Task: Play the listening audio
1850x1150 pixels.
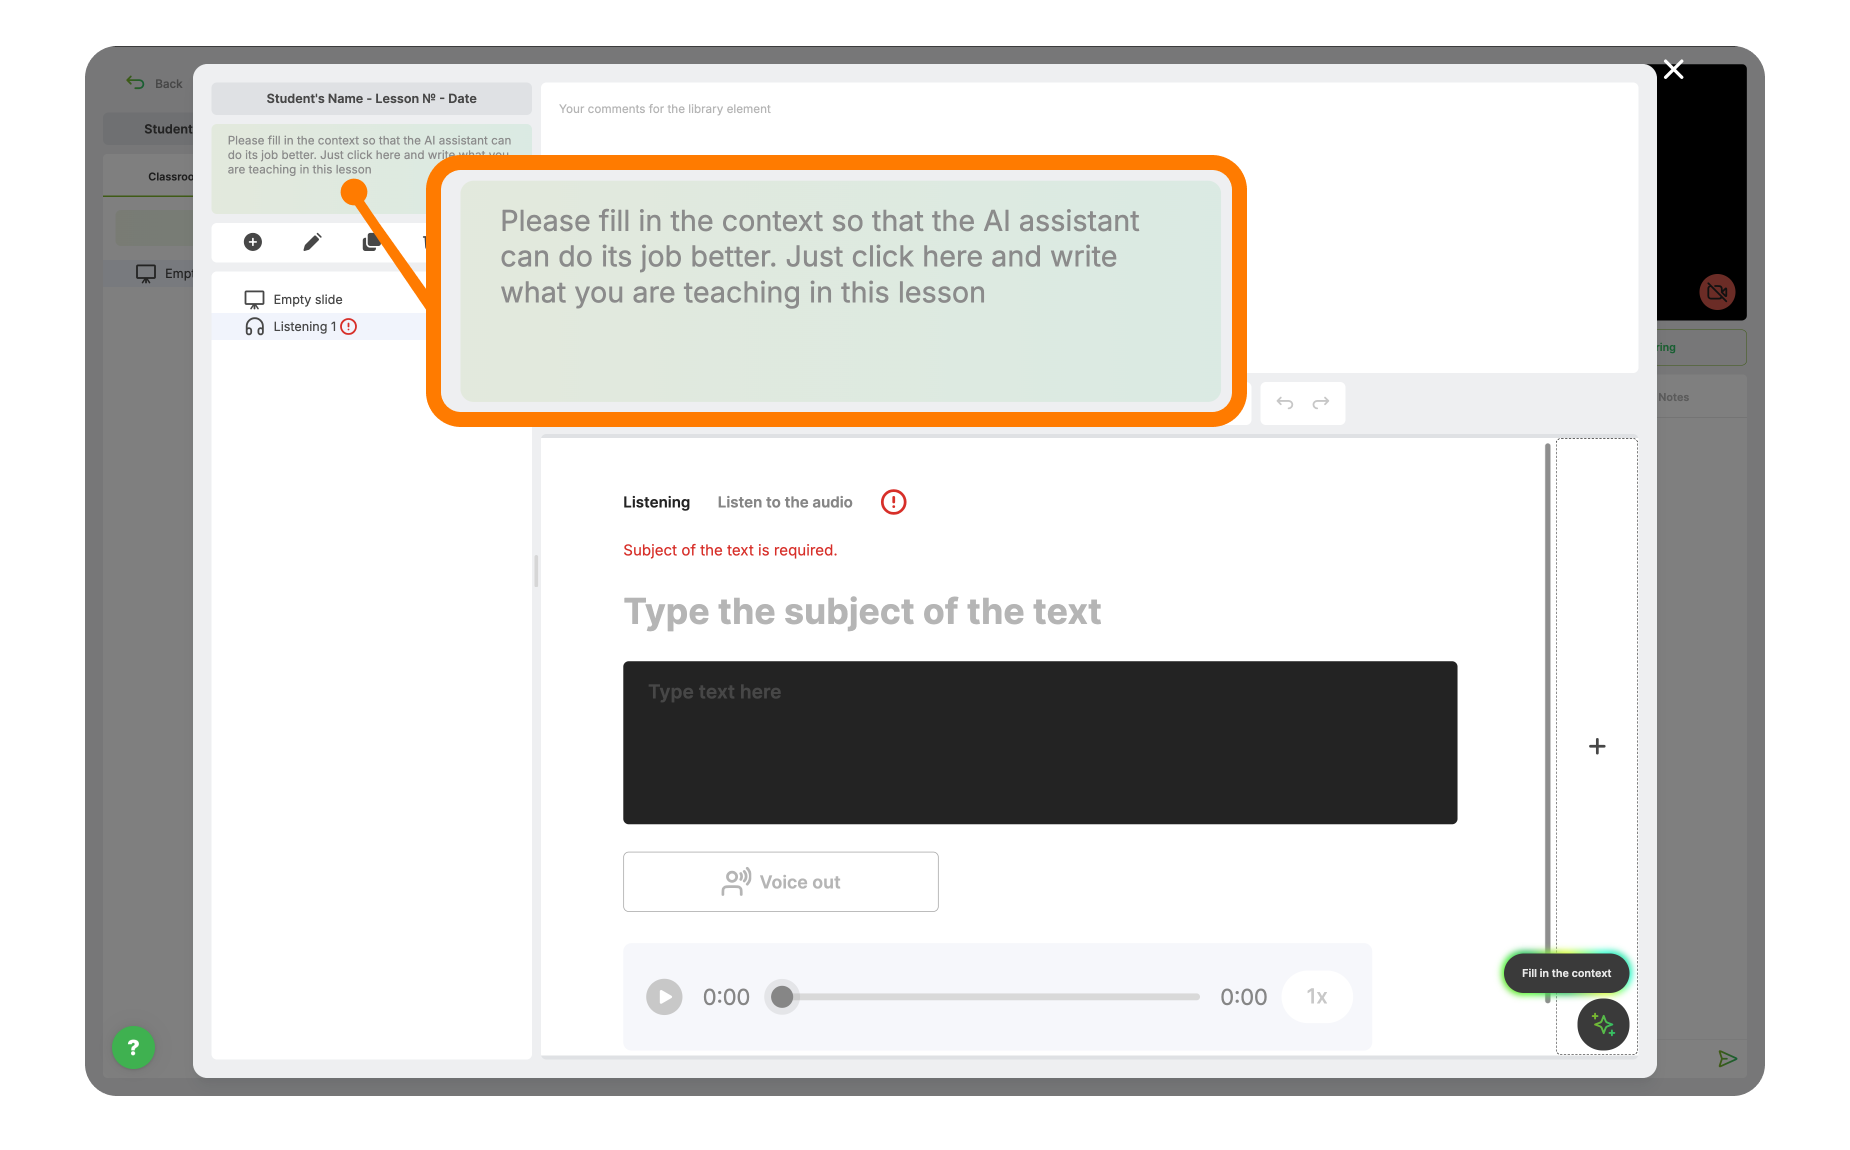Action: point(664,997)
